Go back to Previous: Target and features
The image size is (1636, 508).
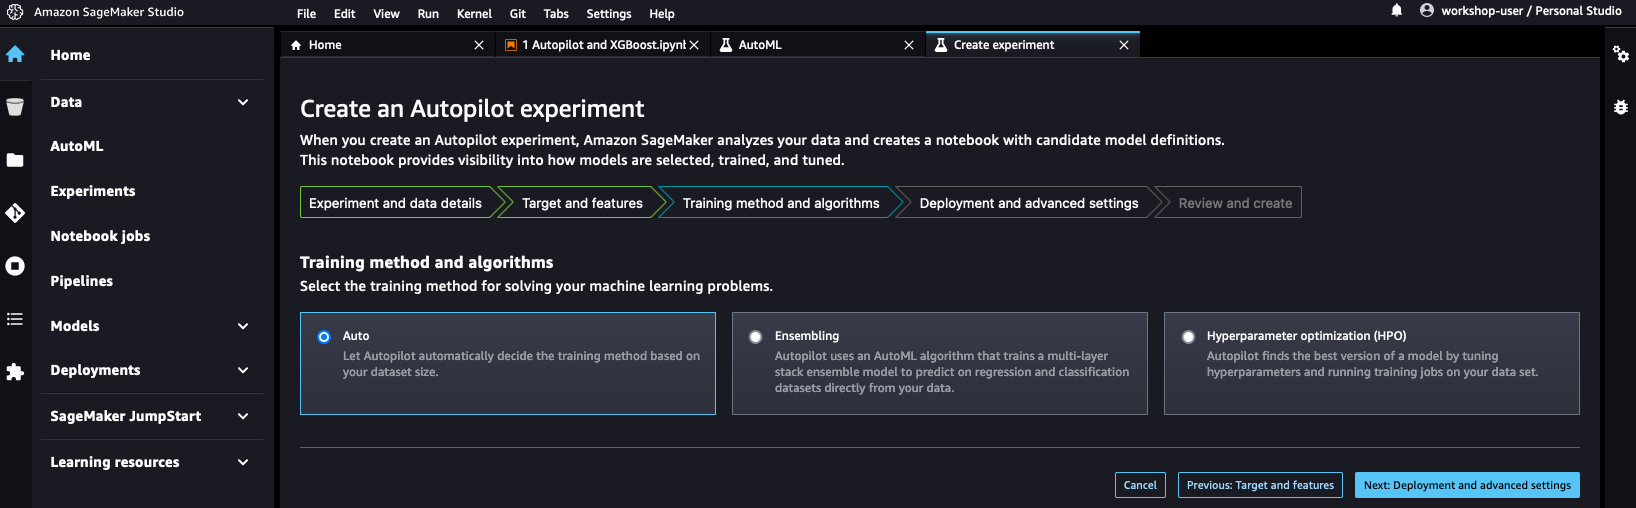point(1260,485)
